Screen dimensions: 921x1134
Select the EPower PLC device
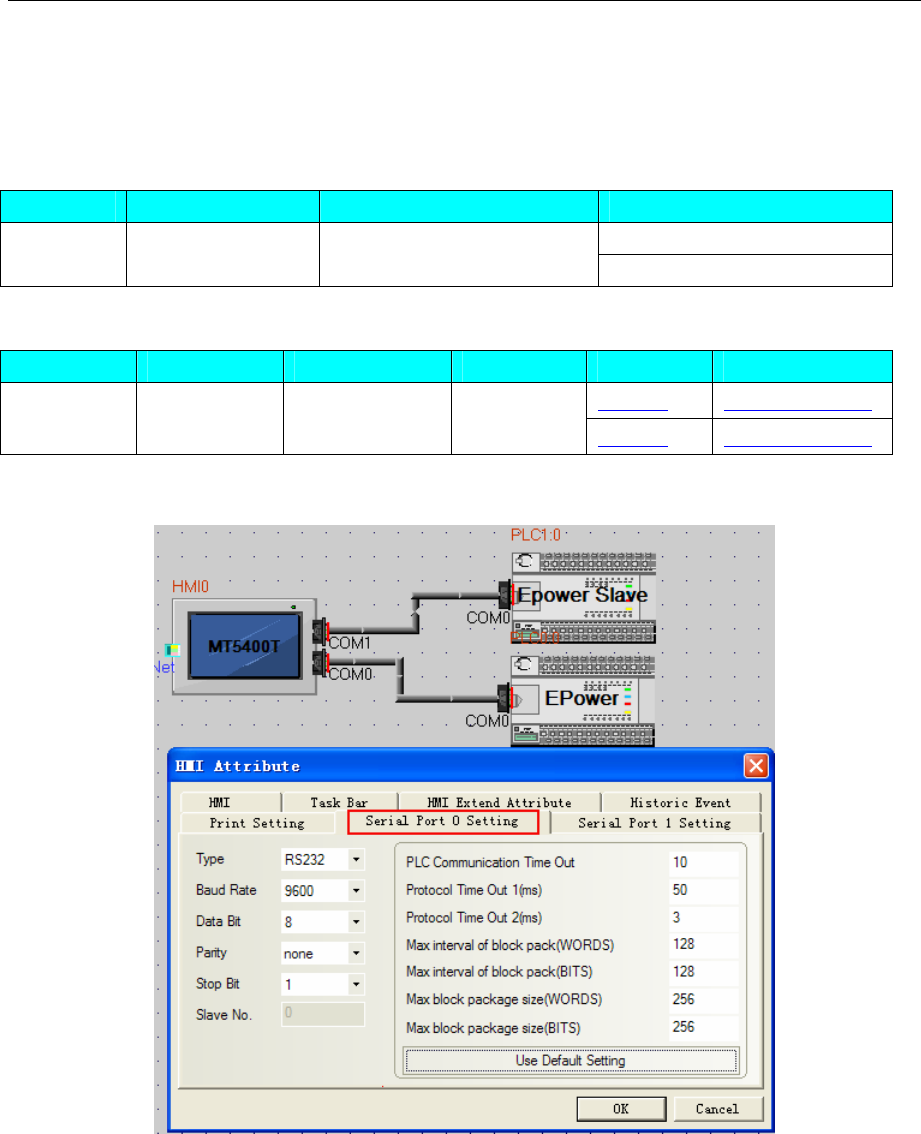pos(583,701)
